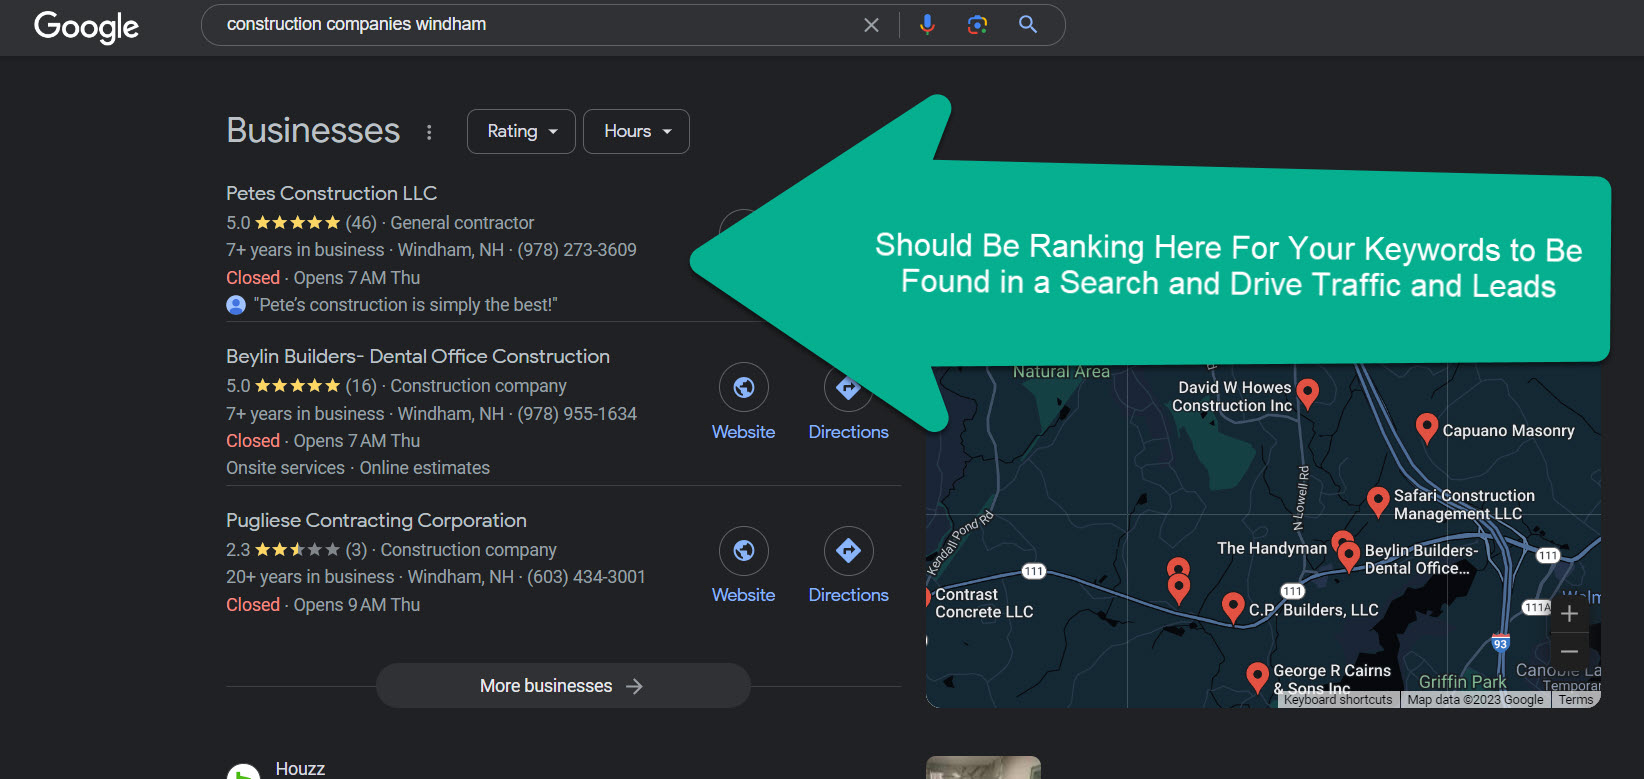Open map Keyboard shortcuts link

[x=1337, y=700]
